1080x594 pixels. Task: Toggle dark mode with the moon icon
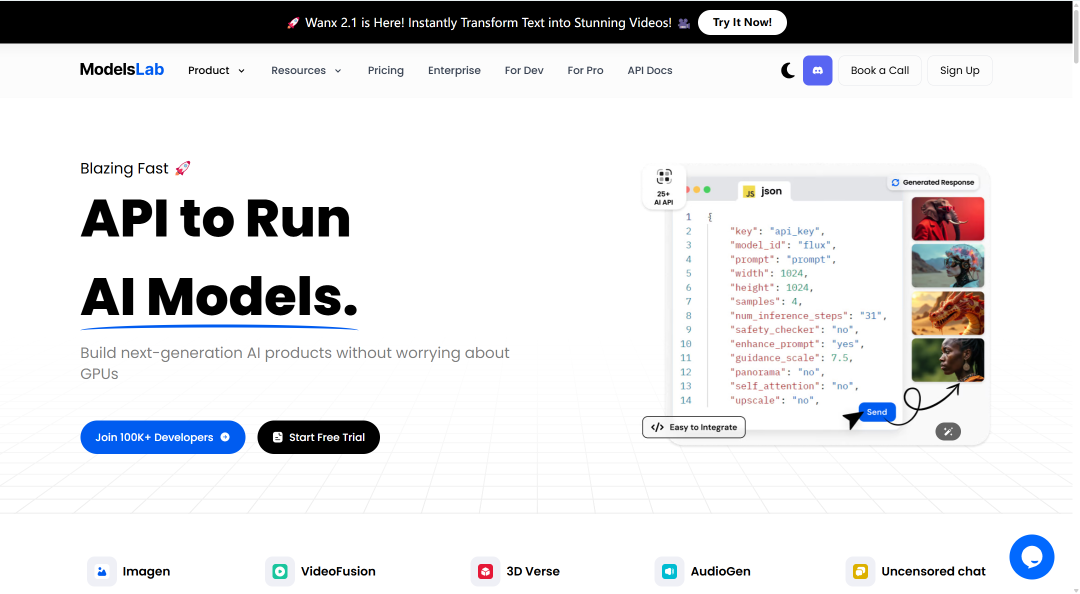[788, 70]
